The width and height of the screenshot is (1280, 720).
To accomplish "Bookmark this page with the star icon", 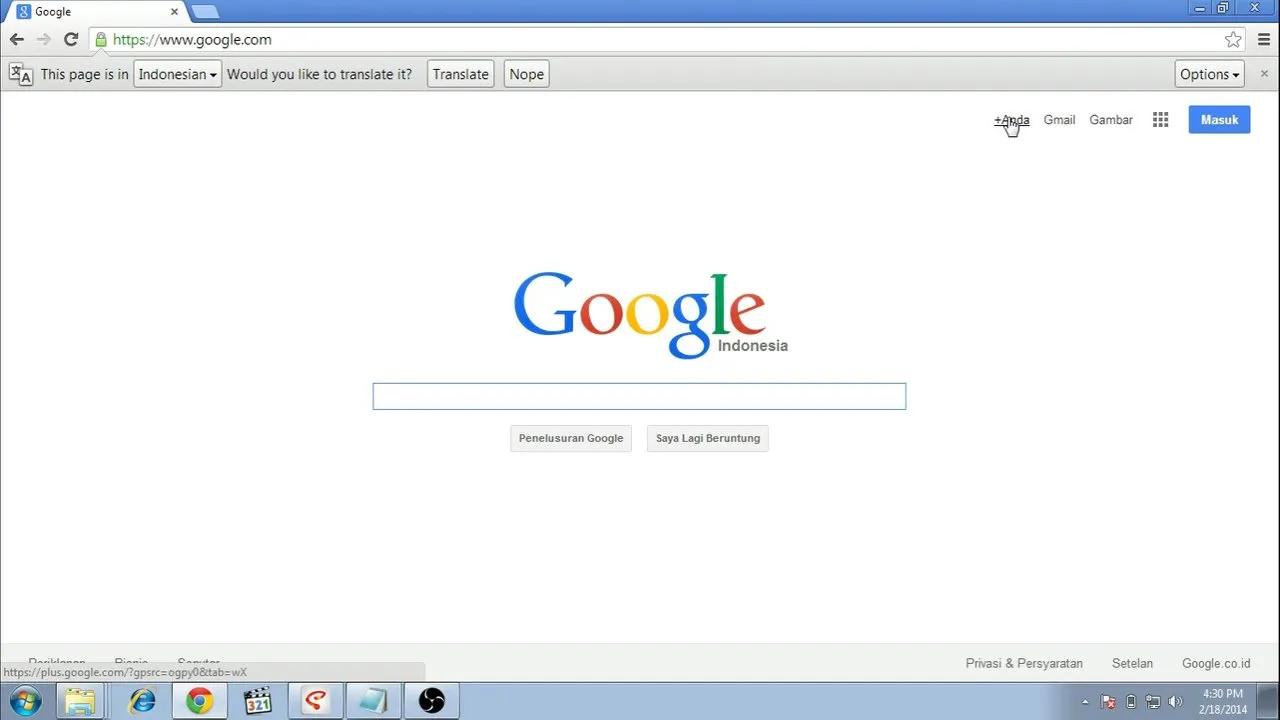I will (1233, 40).
